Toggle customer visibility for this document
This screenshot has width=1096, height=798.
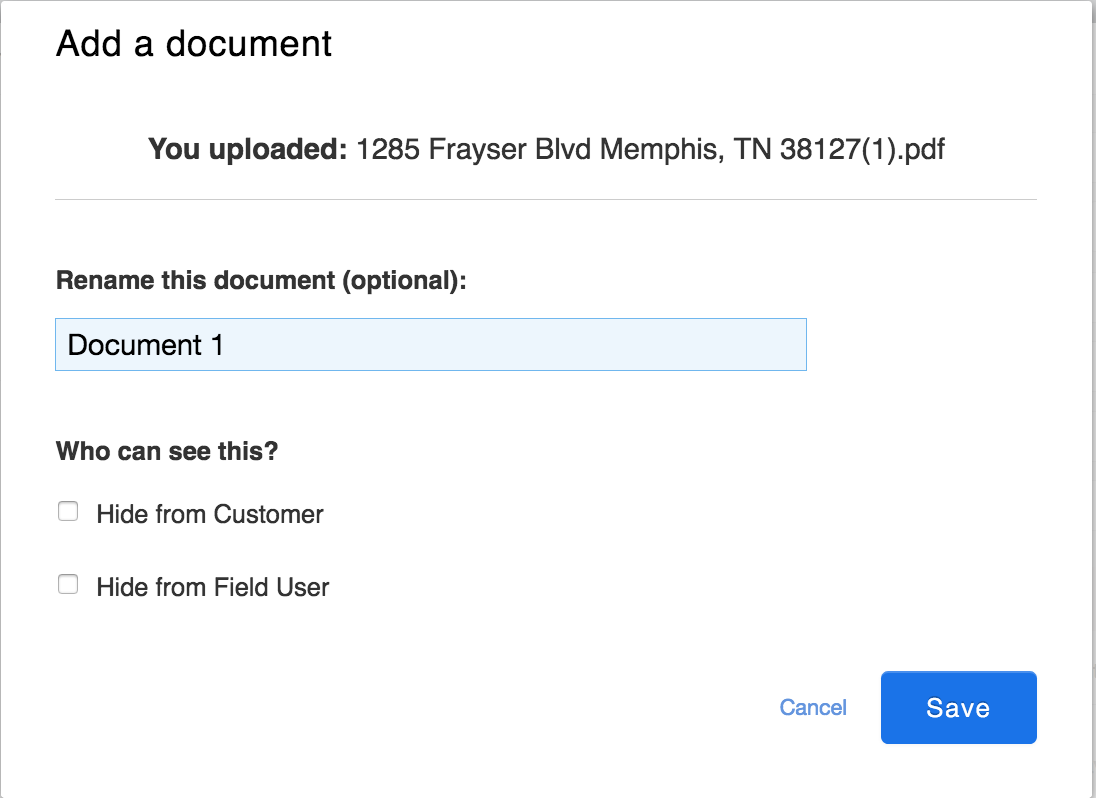pos(67,511)
